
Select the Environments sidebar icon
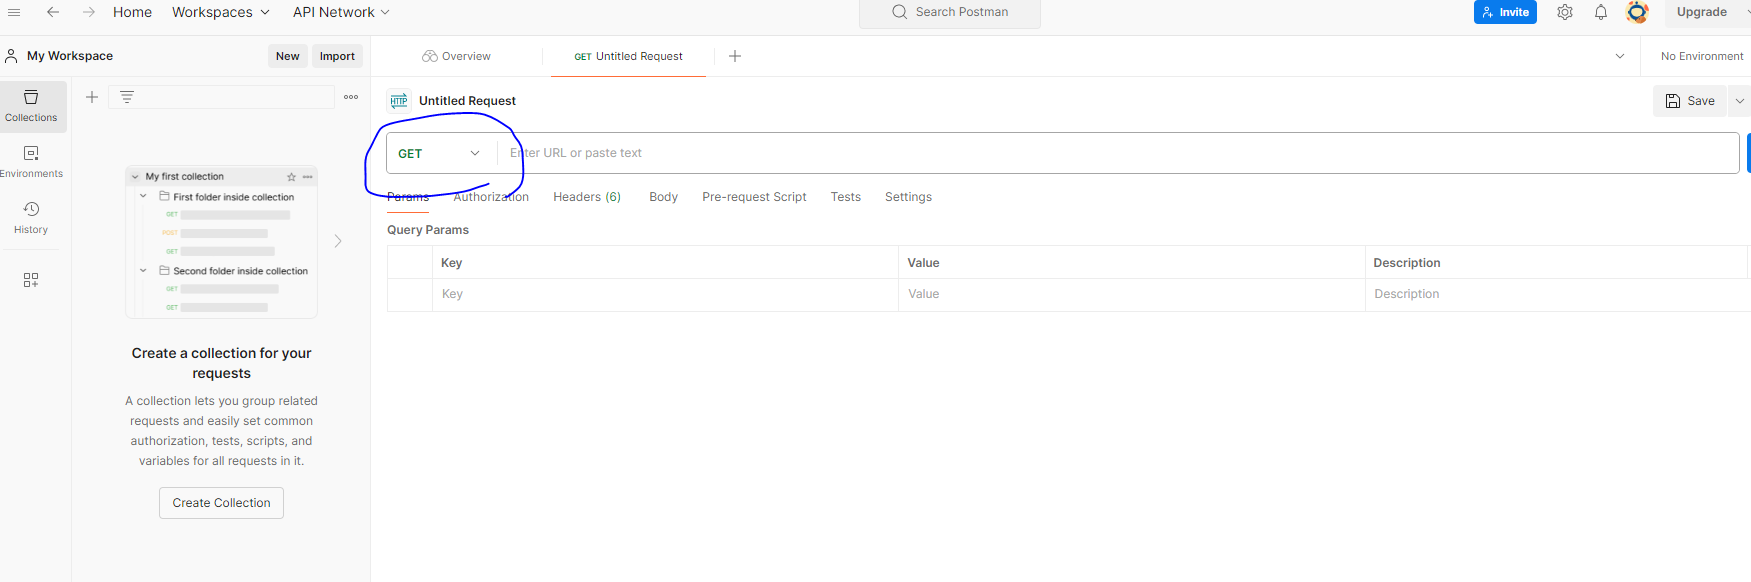(31, 161)
